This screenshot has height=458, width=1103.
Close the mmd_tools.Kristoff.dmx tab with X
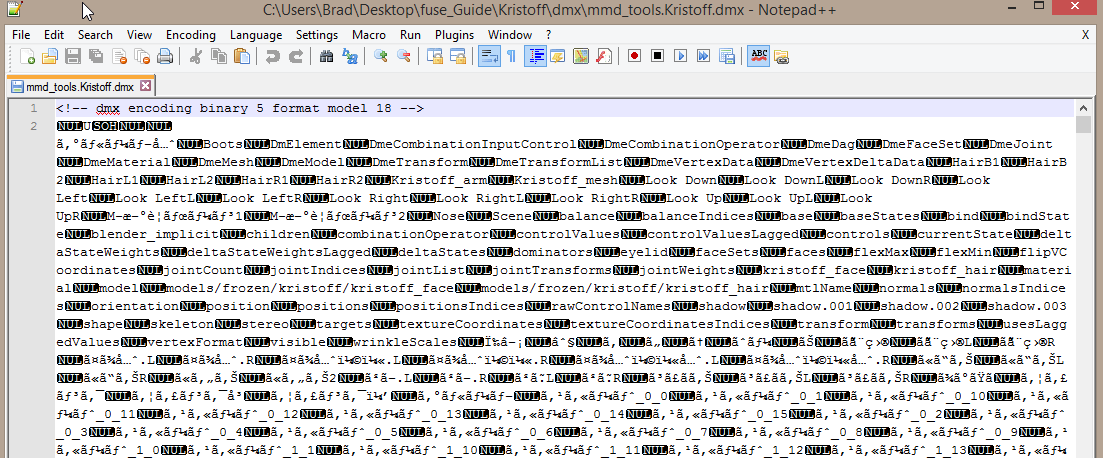[146, 87]
